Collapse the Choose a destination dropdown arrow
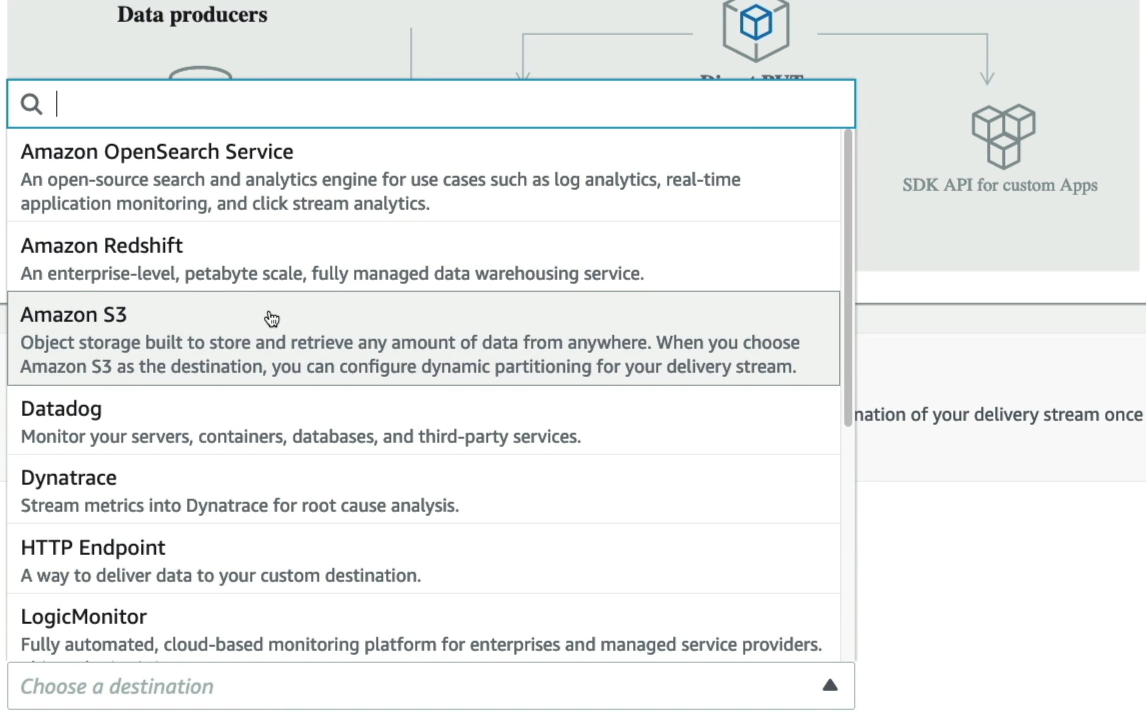The width and height of the screenshot is (1146, 717). point(830,686)
